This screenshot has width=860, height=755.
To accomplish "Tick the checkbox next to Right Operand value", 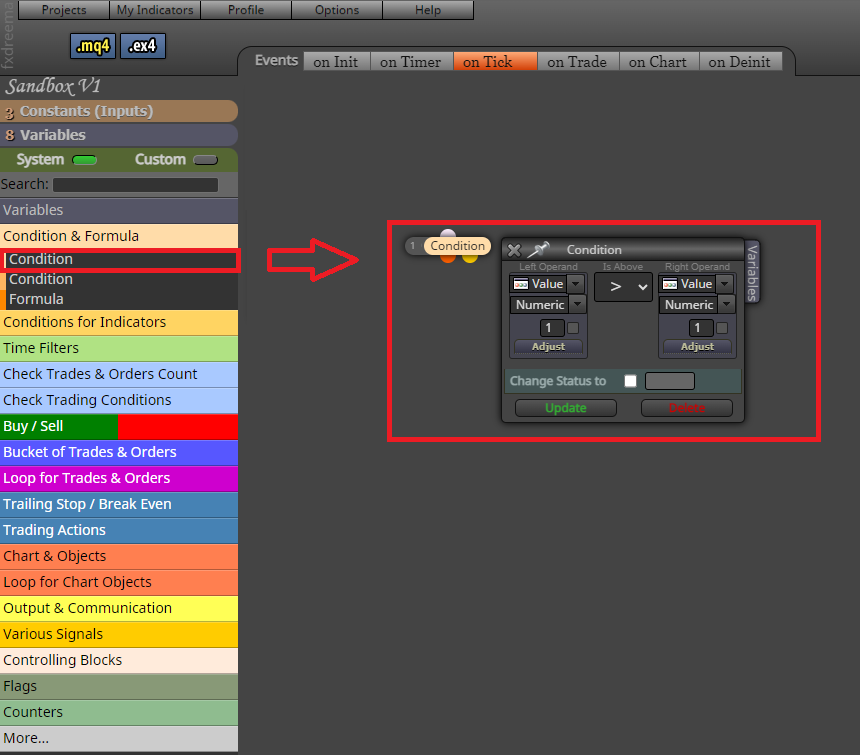I will pos(722,328).
